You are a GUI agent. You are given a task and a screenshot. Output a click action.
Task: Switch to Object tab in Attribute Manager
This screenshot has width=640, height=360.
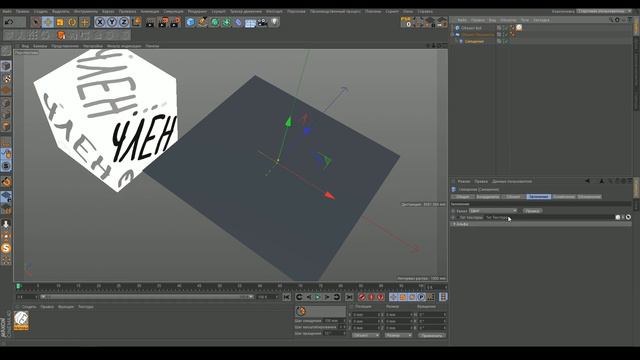pyautogui.click(x=513, y=197)
